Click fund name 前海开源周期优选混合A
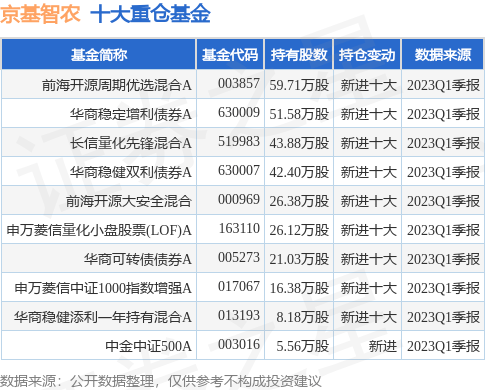The image size is (485, 390). coord(117,85)
